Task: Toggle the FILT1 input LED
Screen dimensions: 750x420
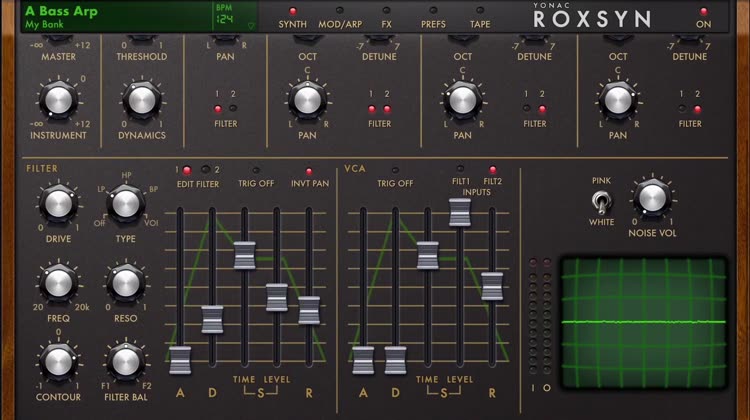Action: (x=460, y=168)
